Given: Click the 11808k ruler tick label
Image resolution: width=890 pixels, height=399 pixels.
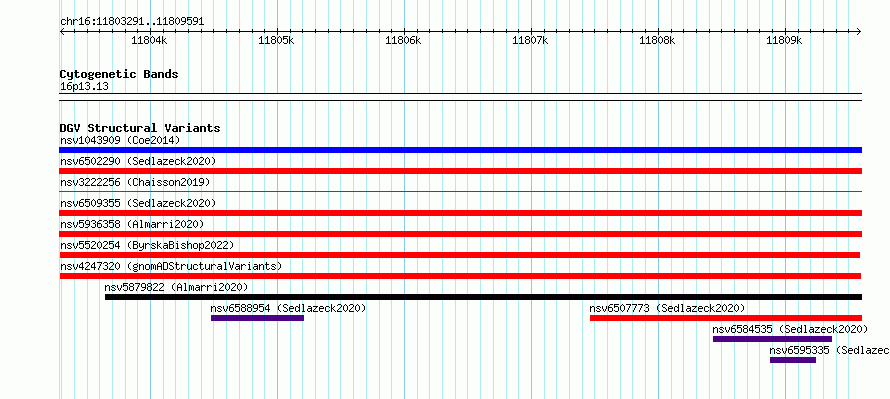Looking at the screenshot, I should (x=658, y=40).
